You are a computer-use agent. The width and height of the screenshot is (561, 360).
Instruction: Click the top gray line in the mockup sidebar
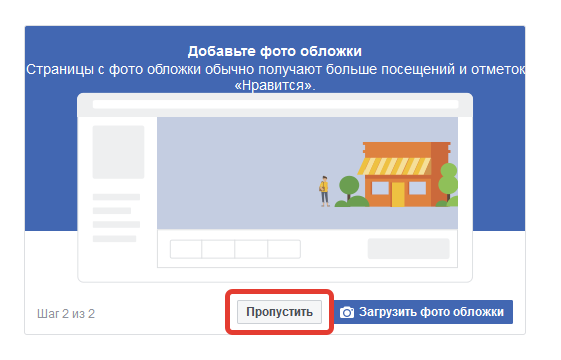click(x=116, y=197)
